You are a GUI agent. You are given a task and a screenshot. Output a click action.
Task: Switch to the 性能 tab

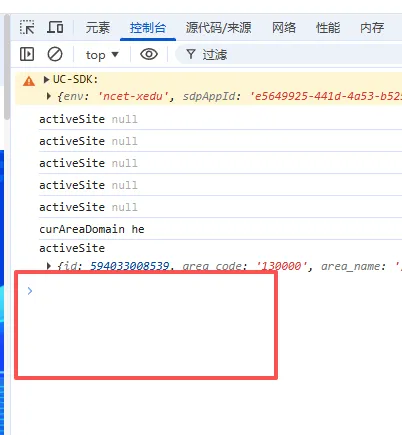coord(328,28)
